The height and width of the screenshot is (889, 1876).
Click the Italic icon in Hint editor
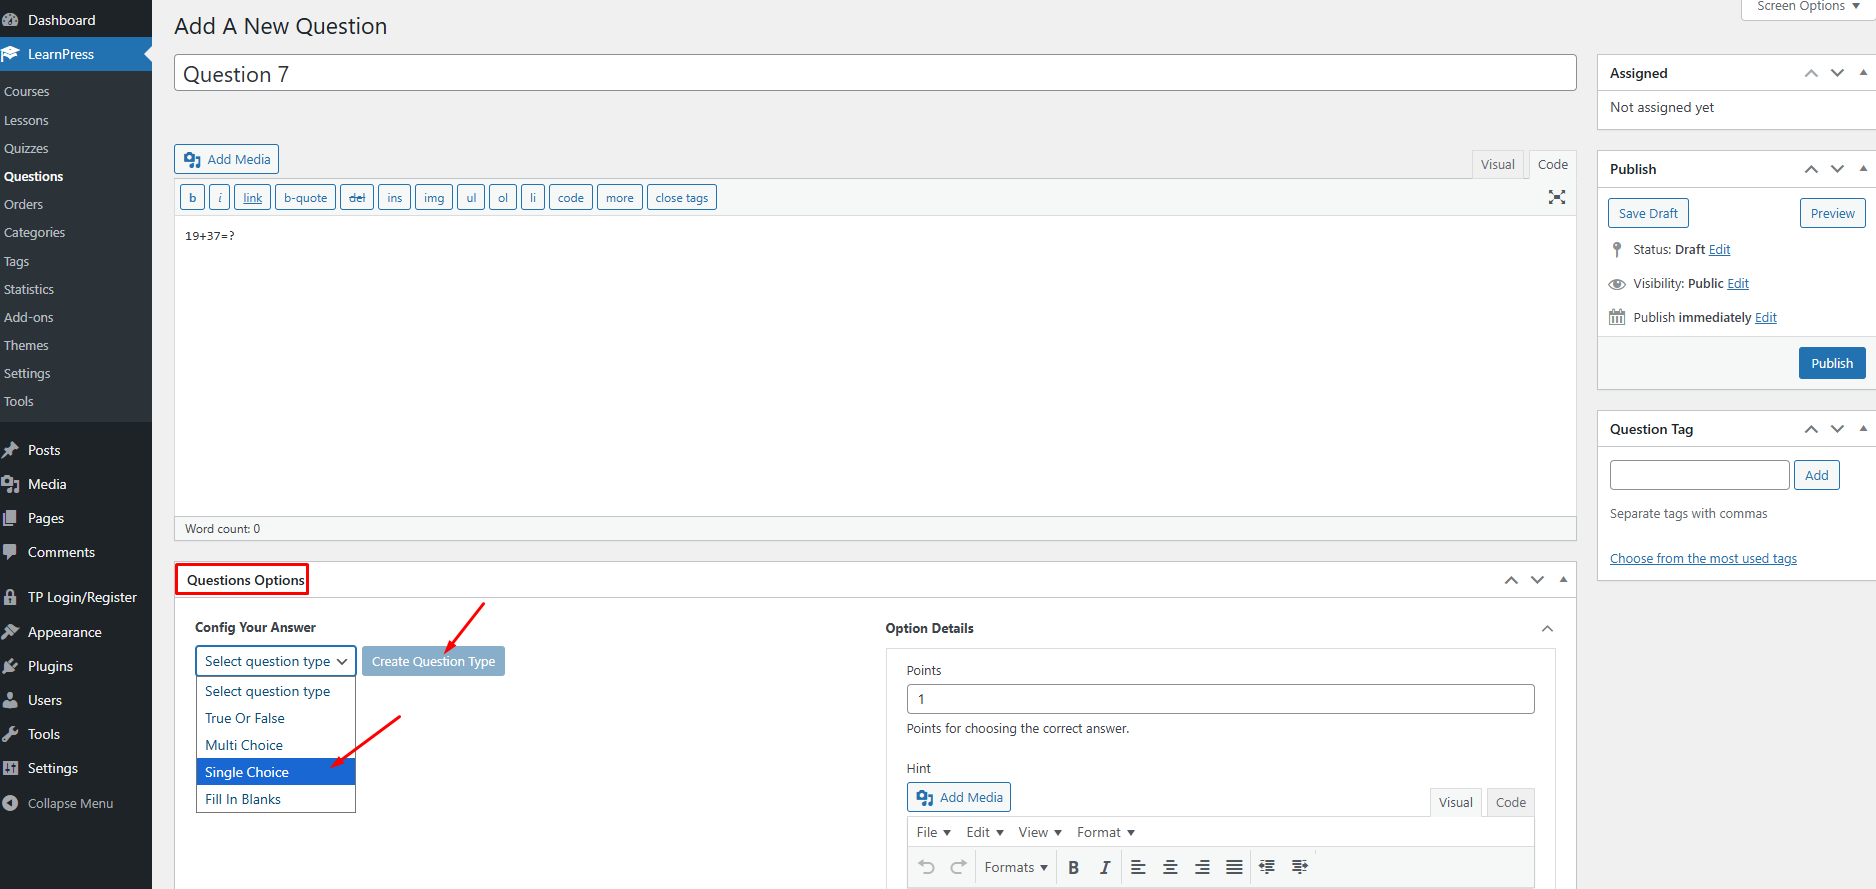pos(1104,867)
